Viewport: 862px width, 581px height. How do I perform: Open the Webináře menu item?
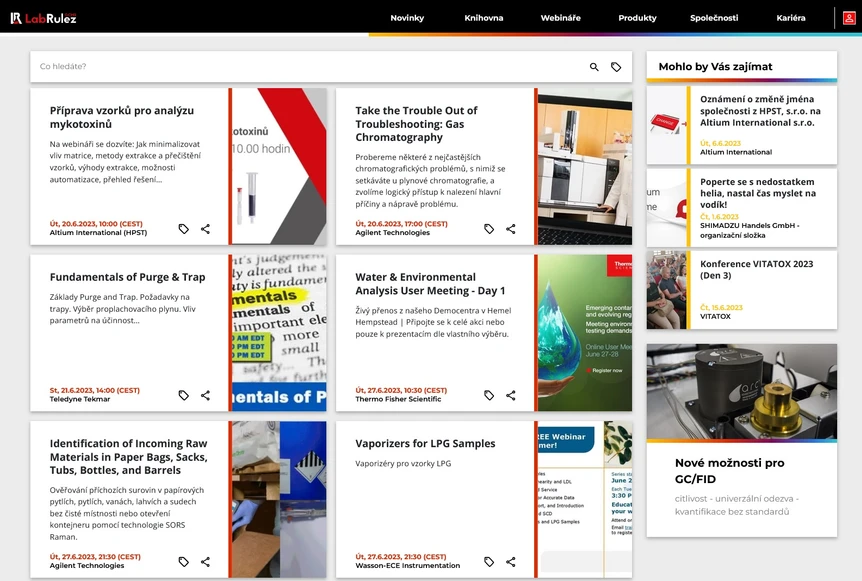[560, 17]
